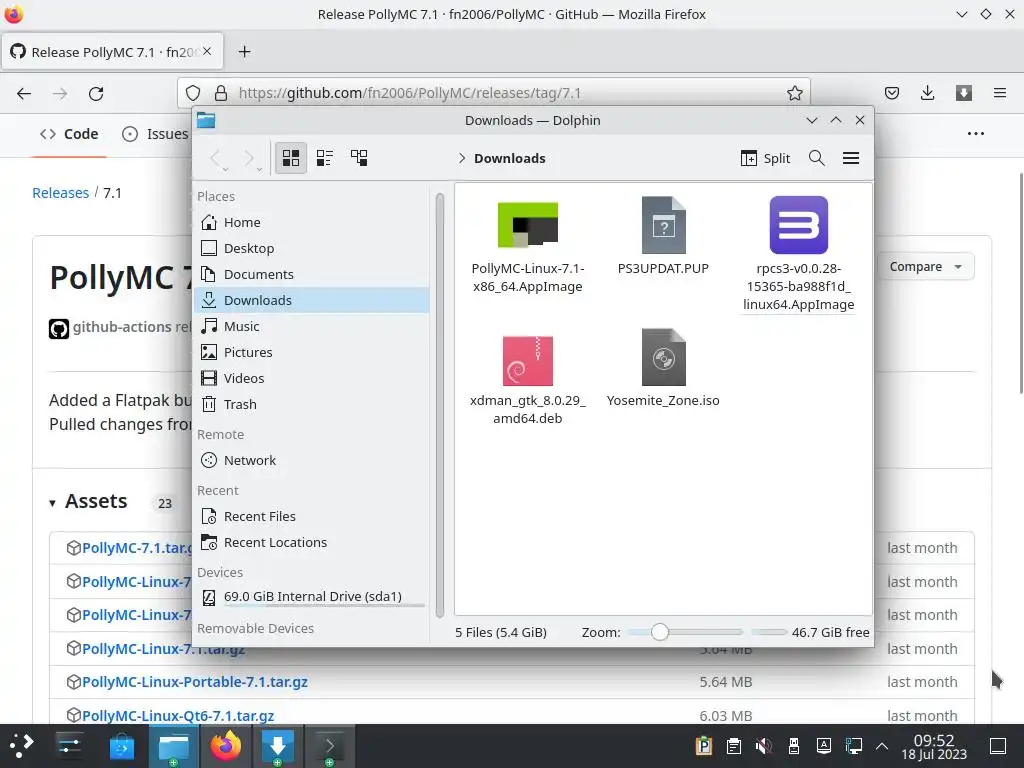
Task: Open Desktop in Places panel
Action: 312,248
